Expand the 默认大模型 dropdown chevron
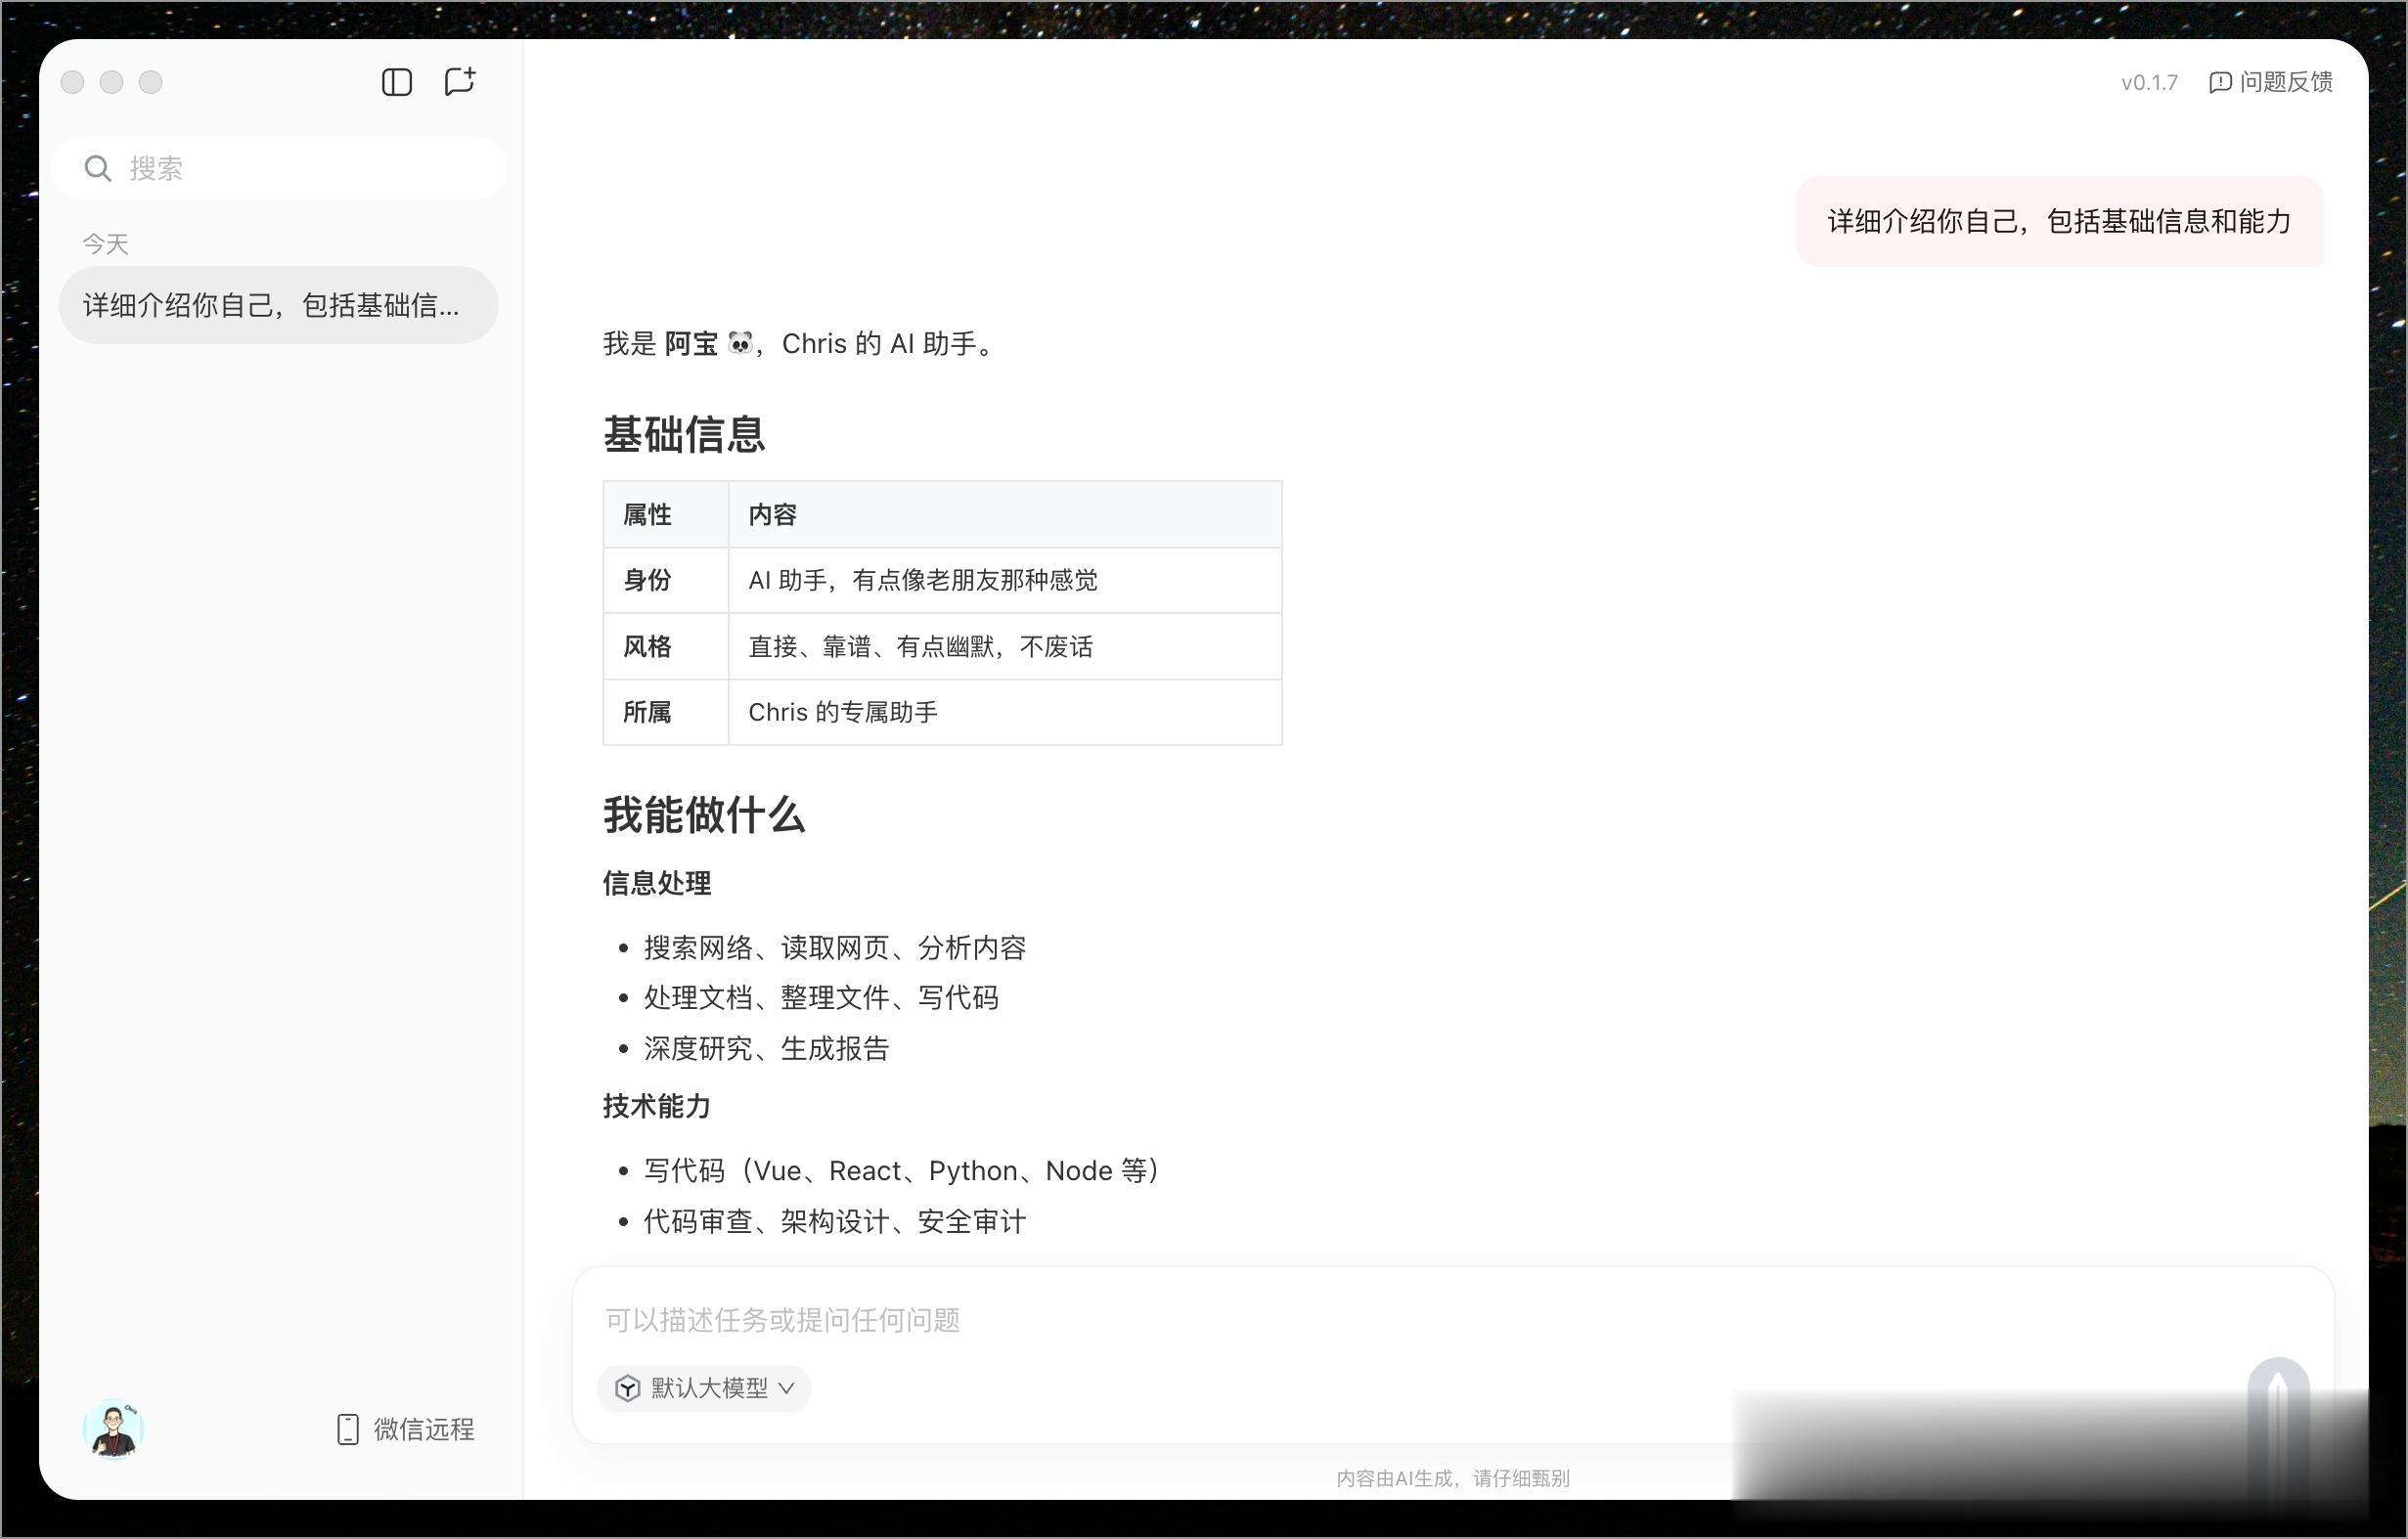This screenshot has width=2408, height=1539. [x=787, y=1388]
